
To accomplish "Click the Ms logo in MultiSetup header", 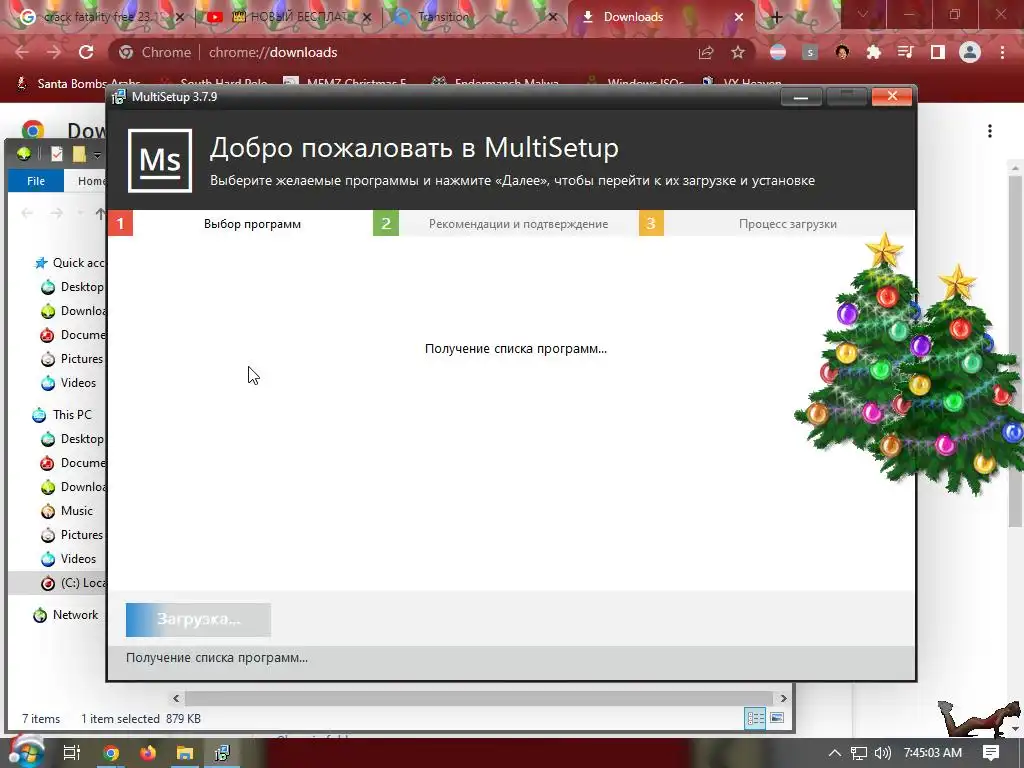I will click(160, 161).
